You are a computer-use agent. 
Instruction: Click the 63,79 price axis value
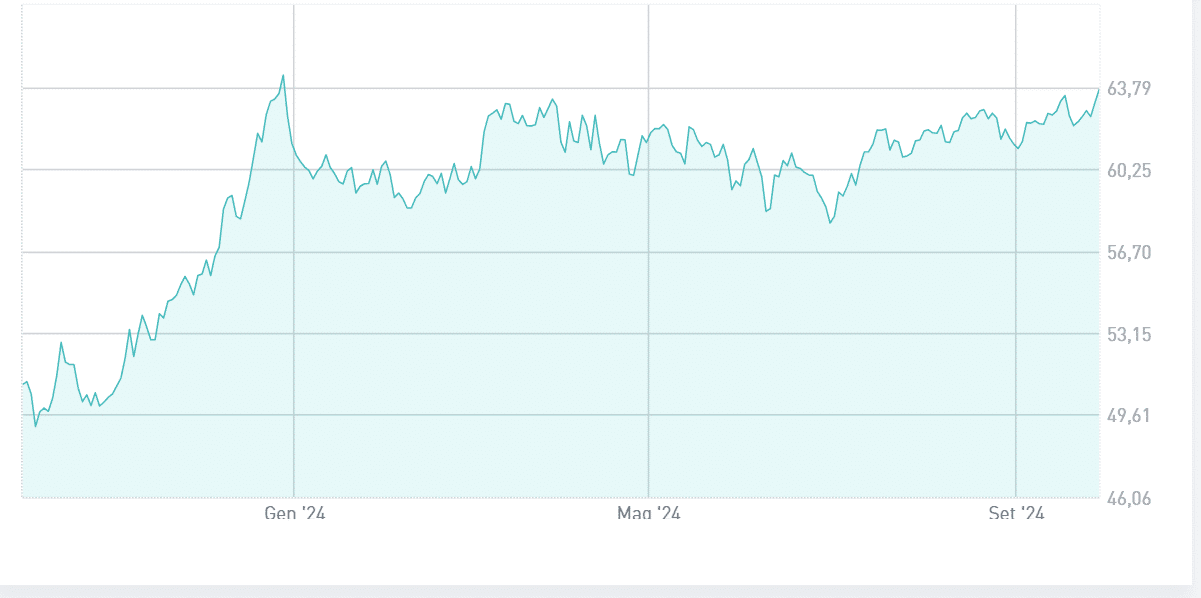[1129, 89]
